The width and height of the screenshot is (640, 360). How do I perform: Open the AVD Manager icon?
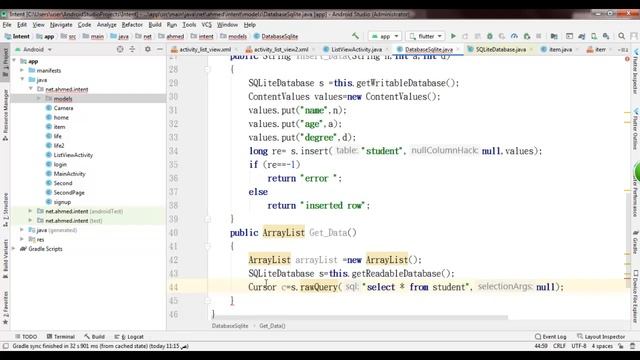594,36
